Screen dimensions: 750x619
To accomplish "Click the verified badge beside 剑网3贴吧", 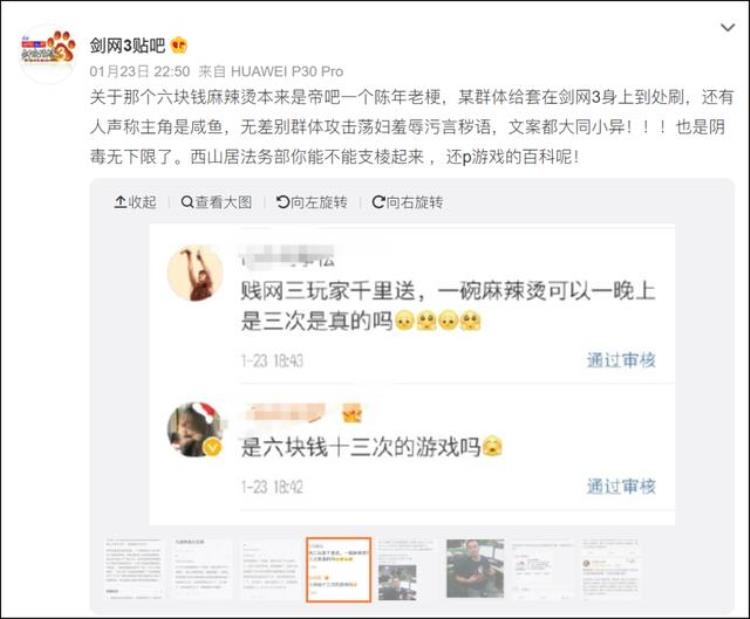I will pyautogui.click(x=178, y=46).
